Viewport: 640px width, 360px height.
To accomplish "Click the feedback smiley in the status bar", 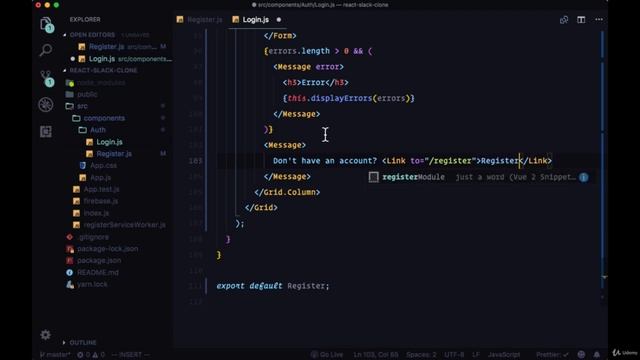I will pyautogui.click(x=581, y=354).
